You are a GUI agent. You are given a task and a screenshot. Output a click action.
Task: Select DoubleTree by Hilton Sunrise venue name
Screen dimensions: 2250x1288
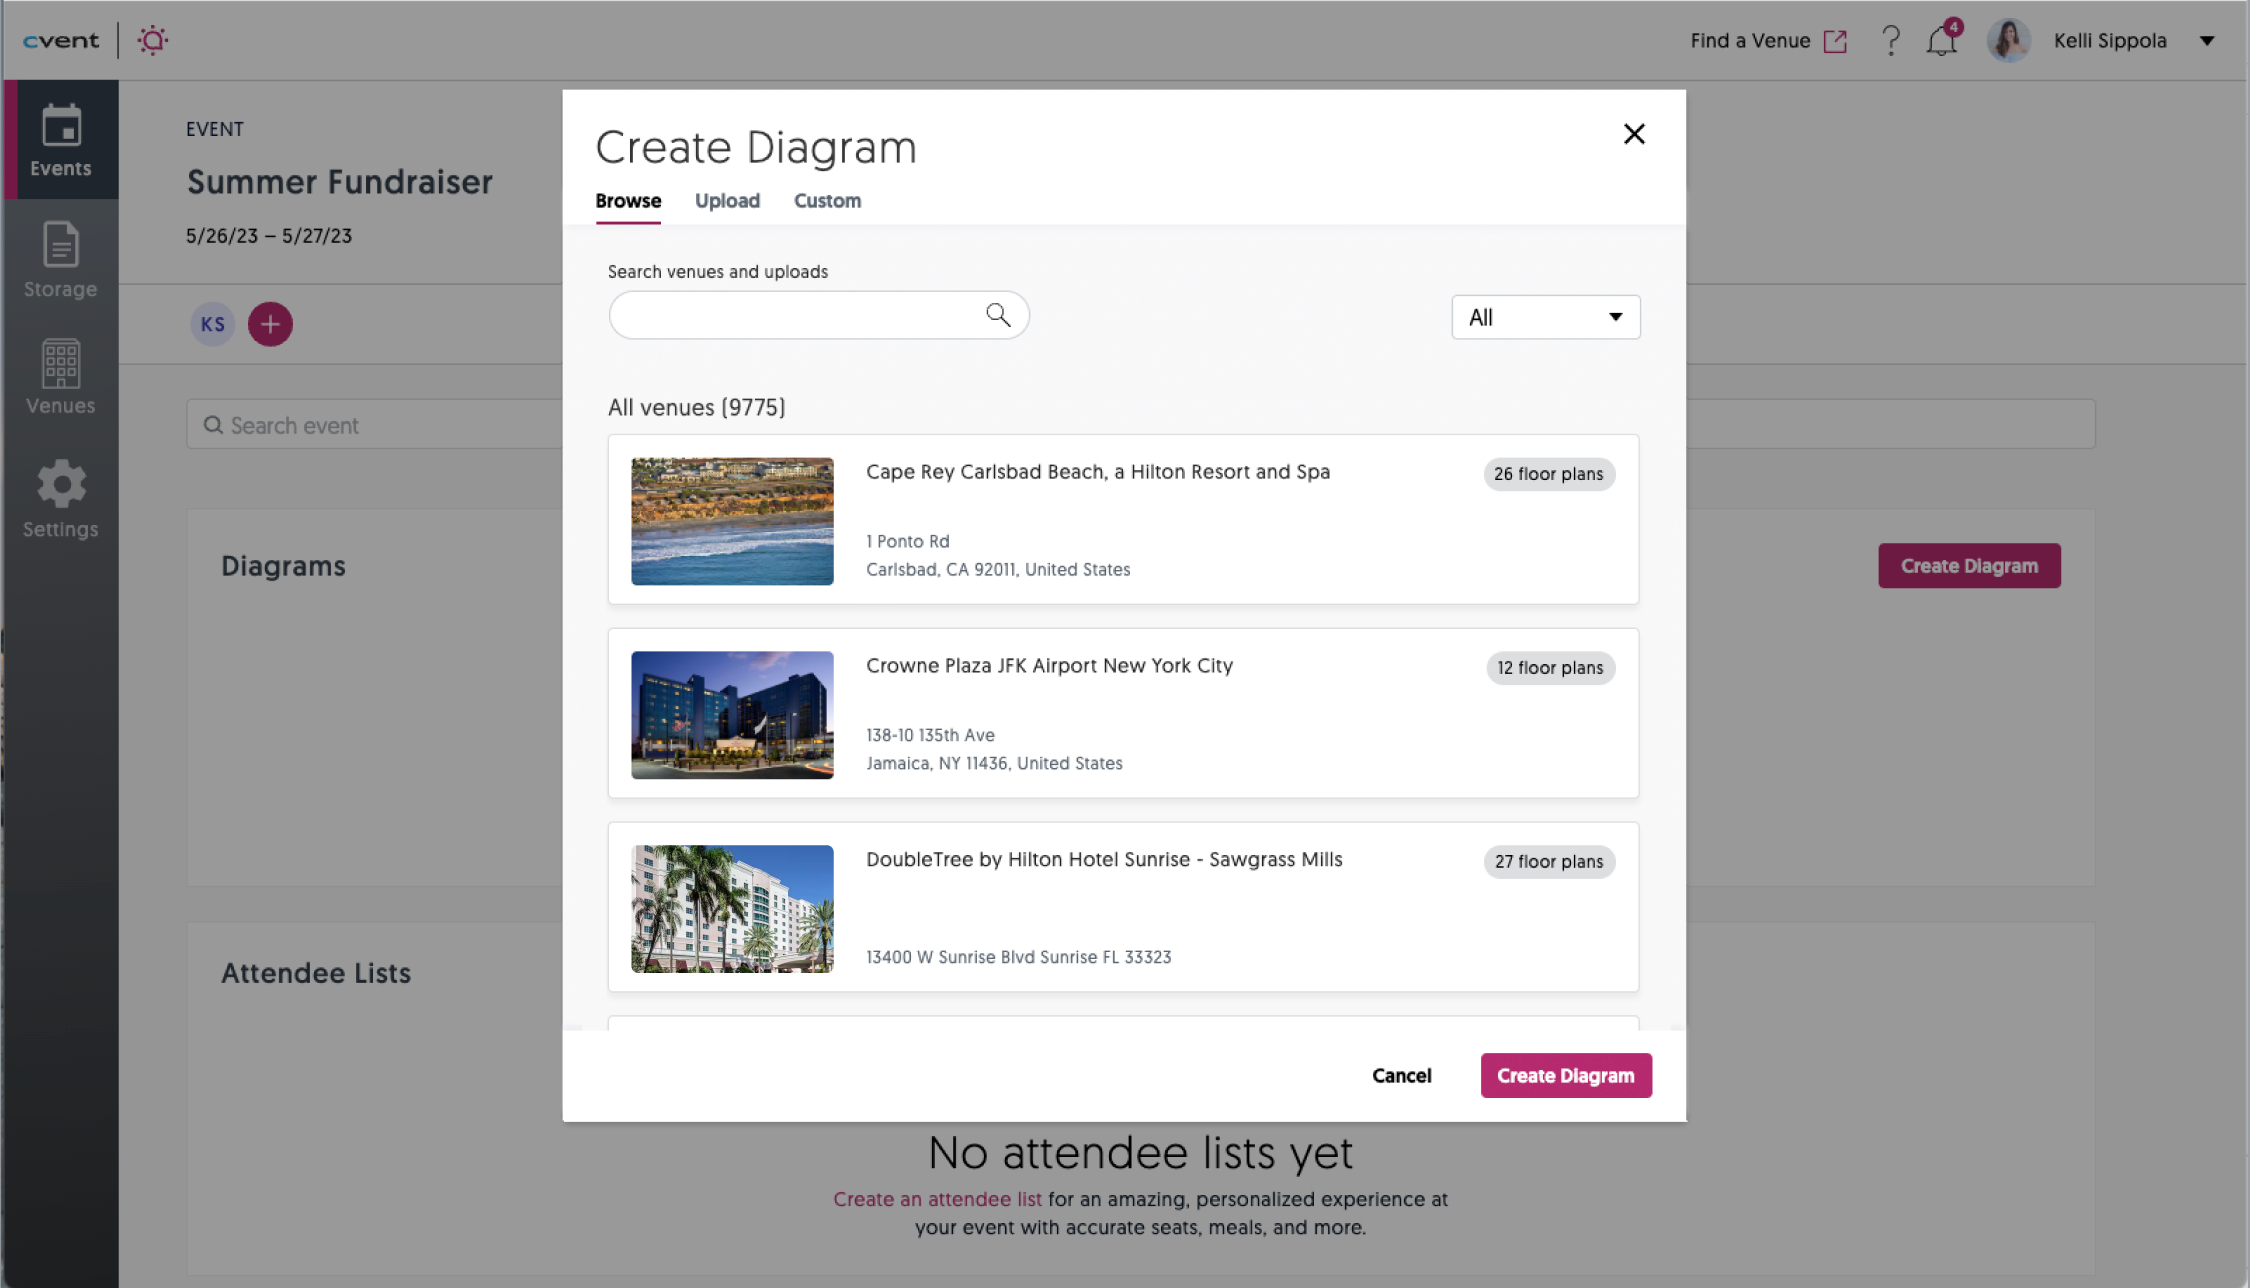[1104, 860]
